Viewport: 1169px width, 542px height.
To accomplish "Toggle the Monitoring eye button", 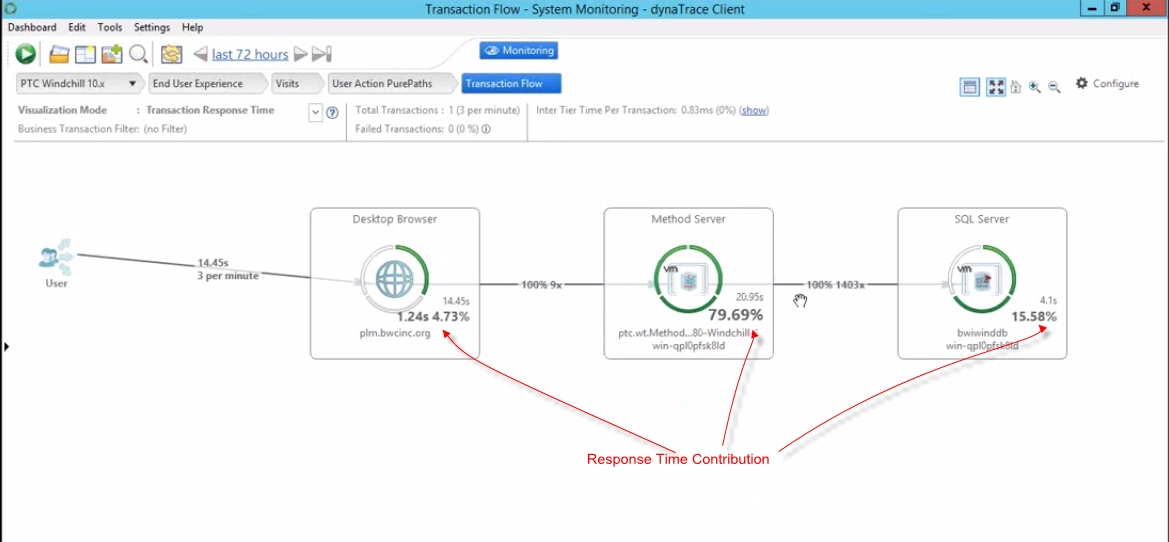I will (x=518, y=51).
